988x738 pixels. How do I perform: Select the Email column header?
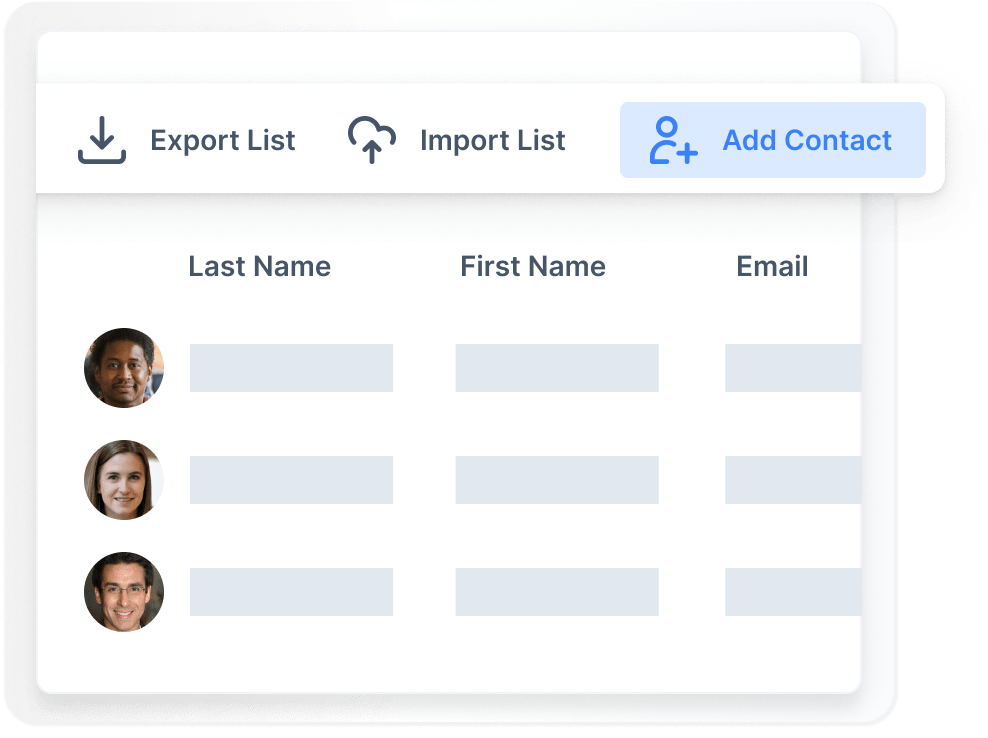(772, 266)
